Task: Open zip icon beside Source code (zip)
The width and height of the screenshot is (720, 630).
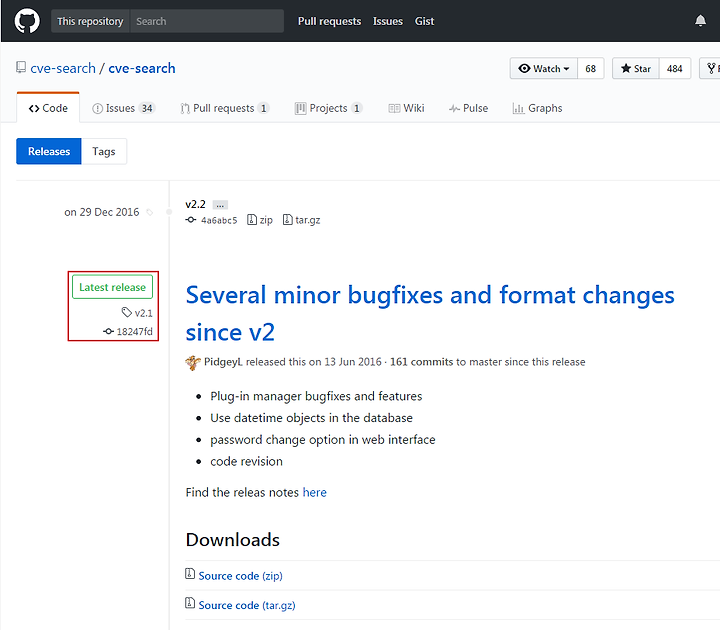Action: tap(190, 574)
